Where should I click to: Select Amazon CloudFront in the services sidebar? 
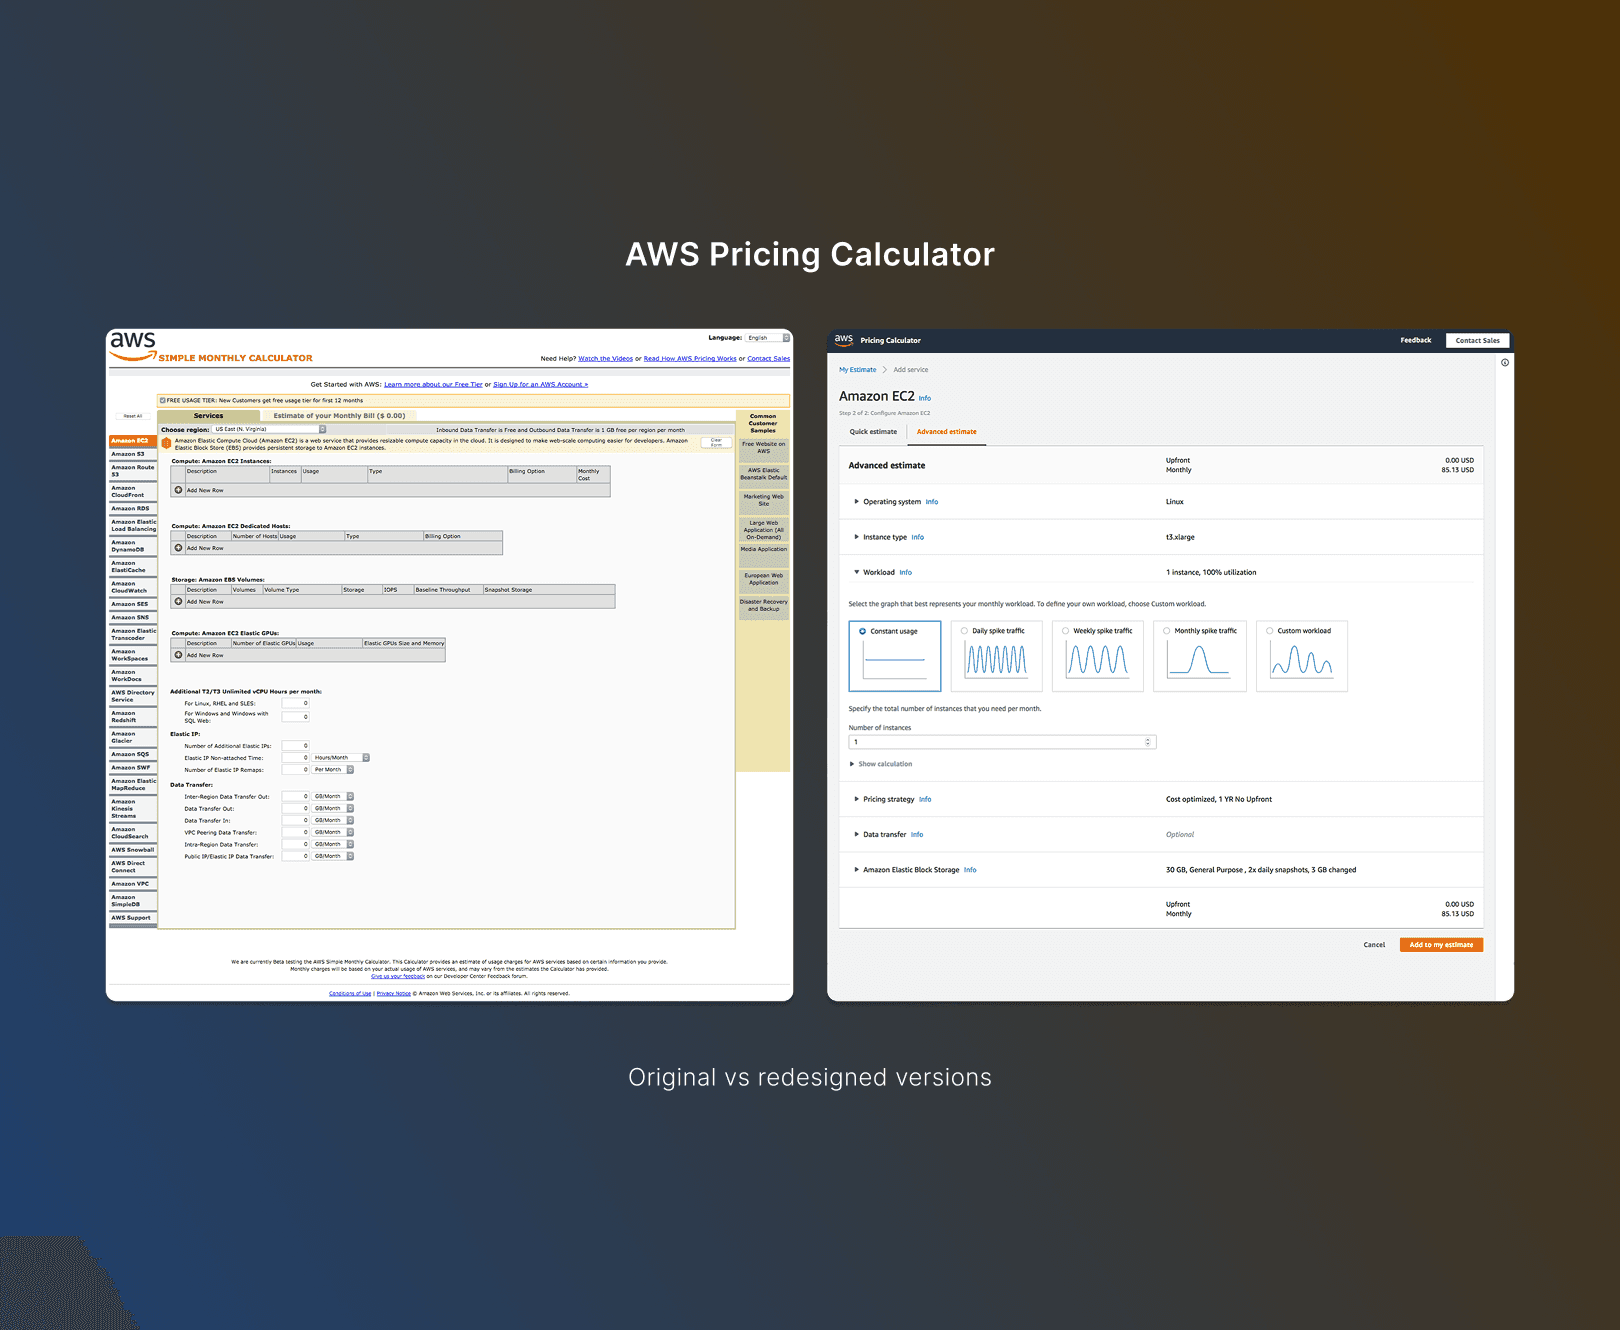click(133, 491)
